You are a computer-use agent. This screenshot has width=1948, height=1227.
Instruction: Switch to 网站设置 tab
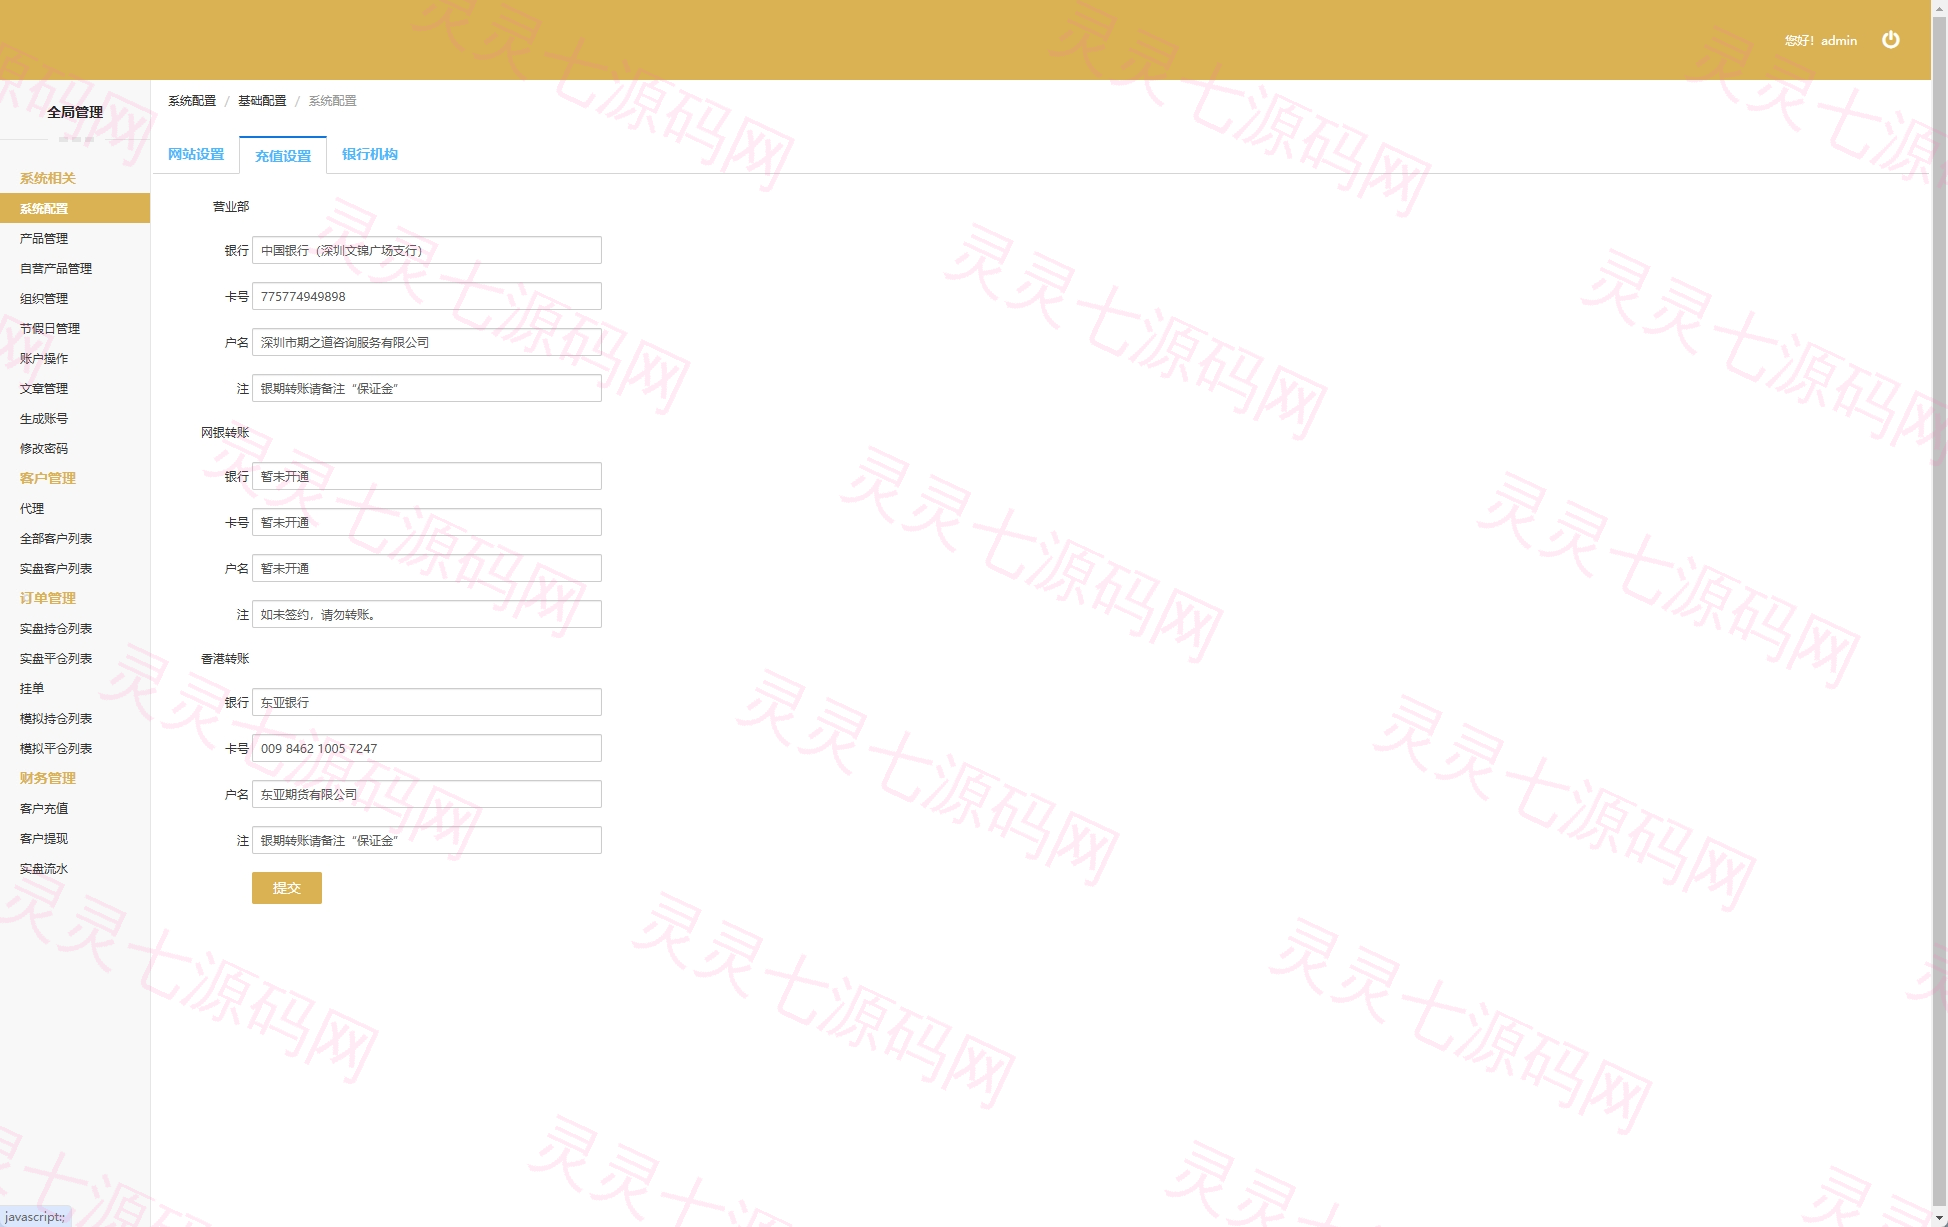point(196,154)
